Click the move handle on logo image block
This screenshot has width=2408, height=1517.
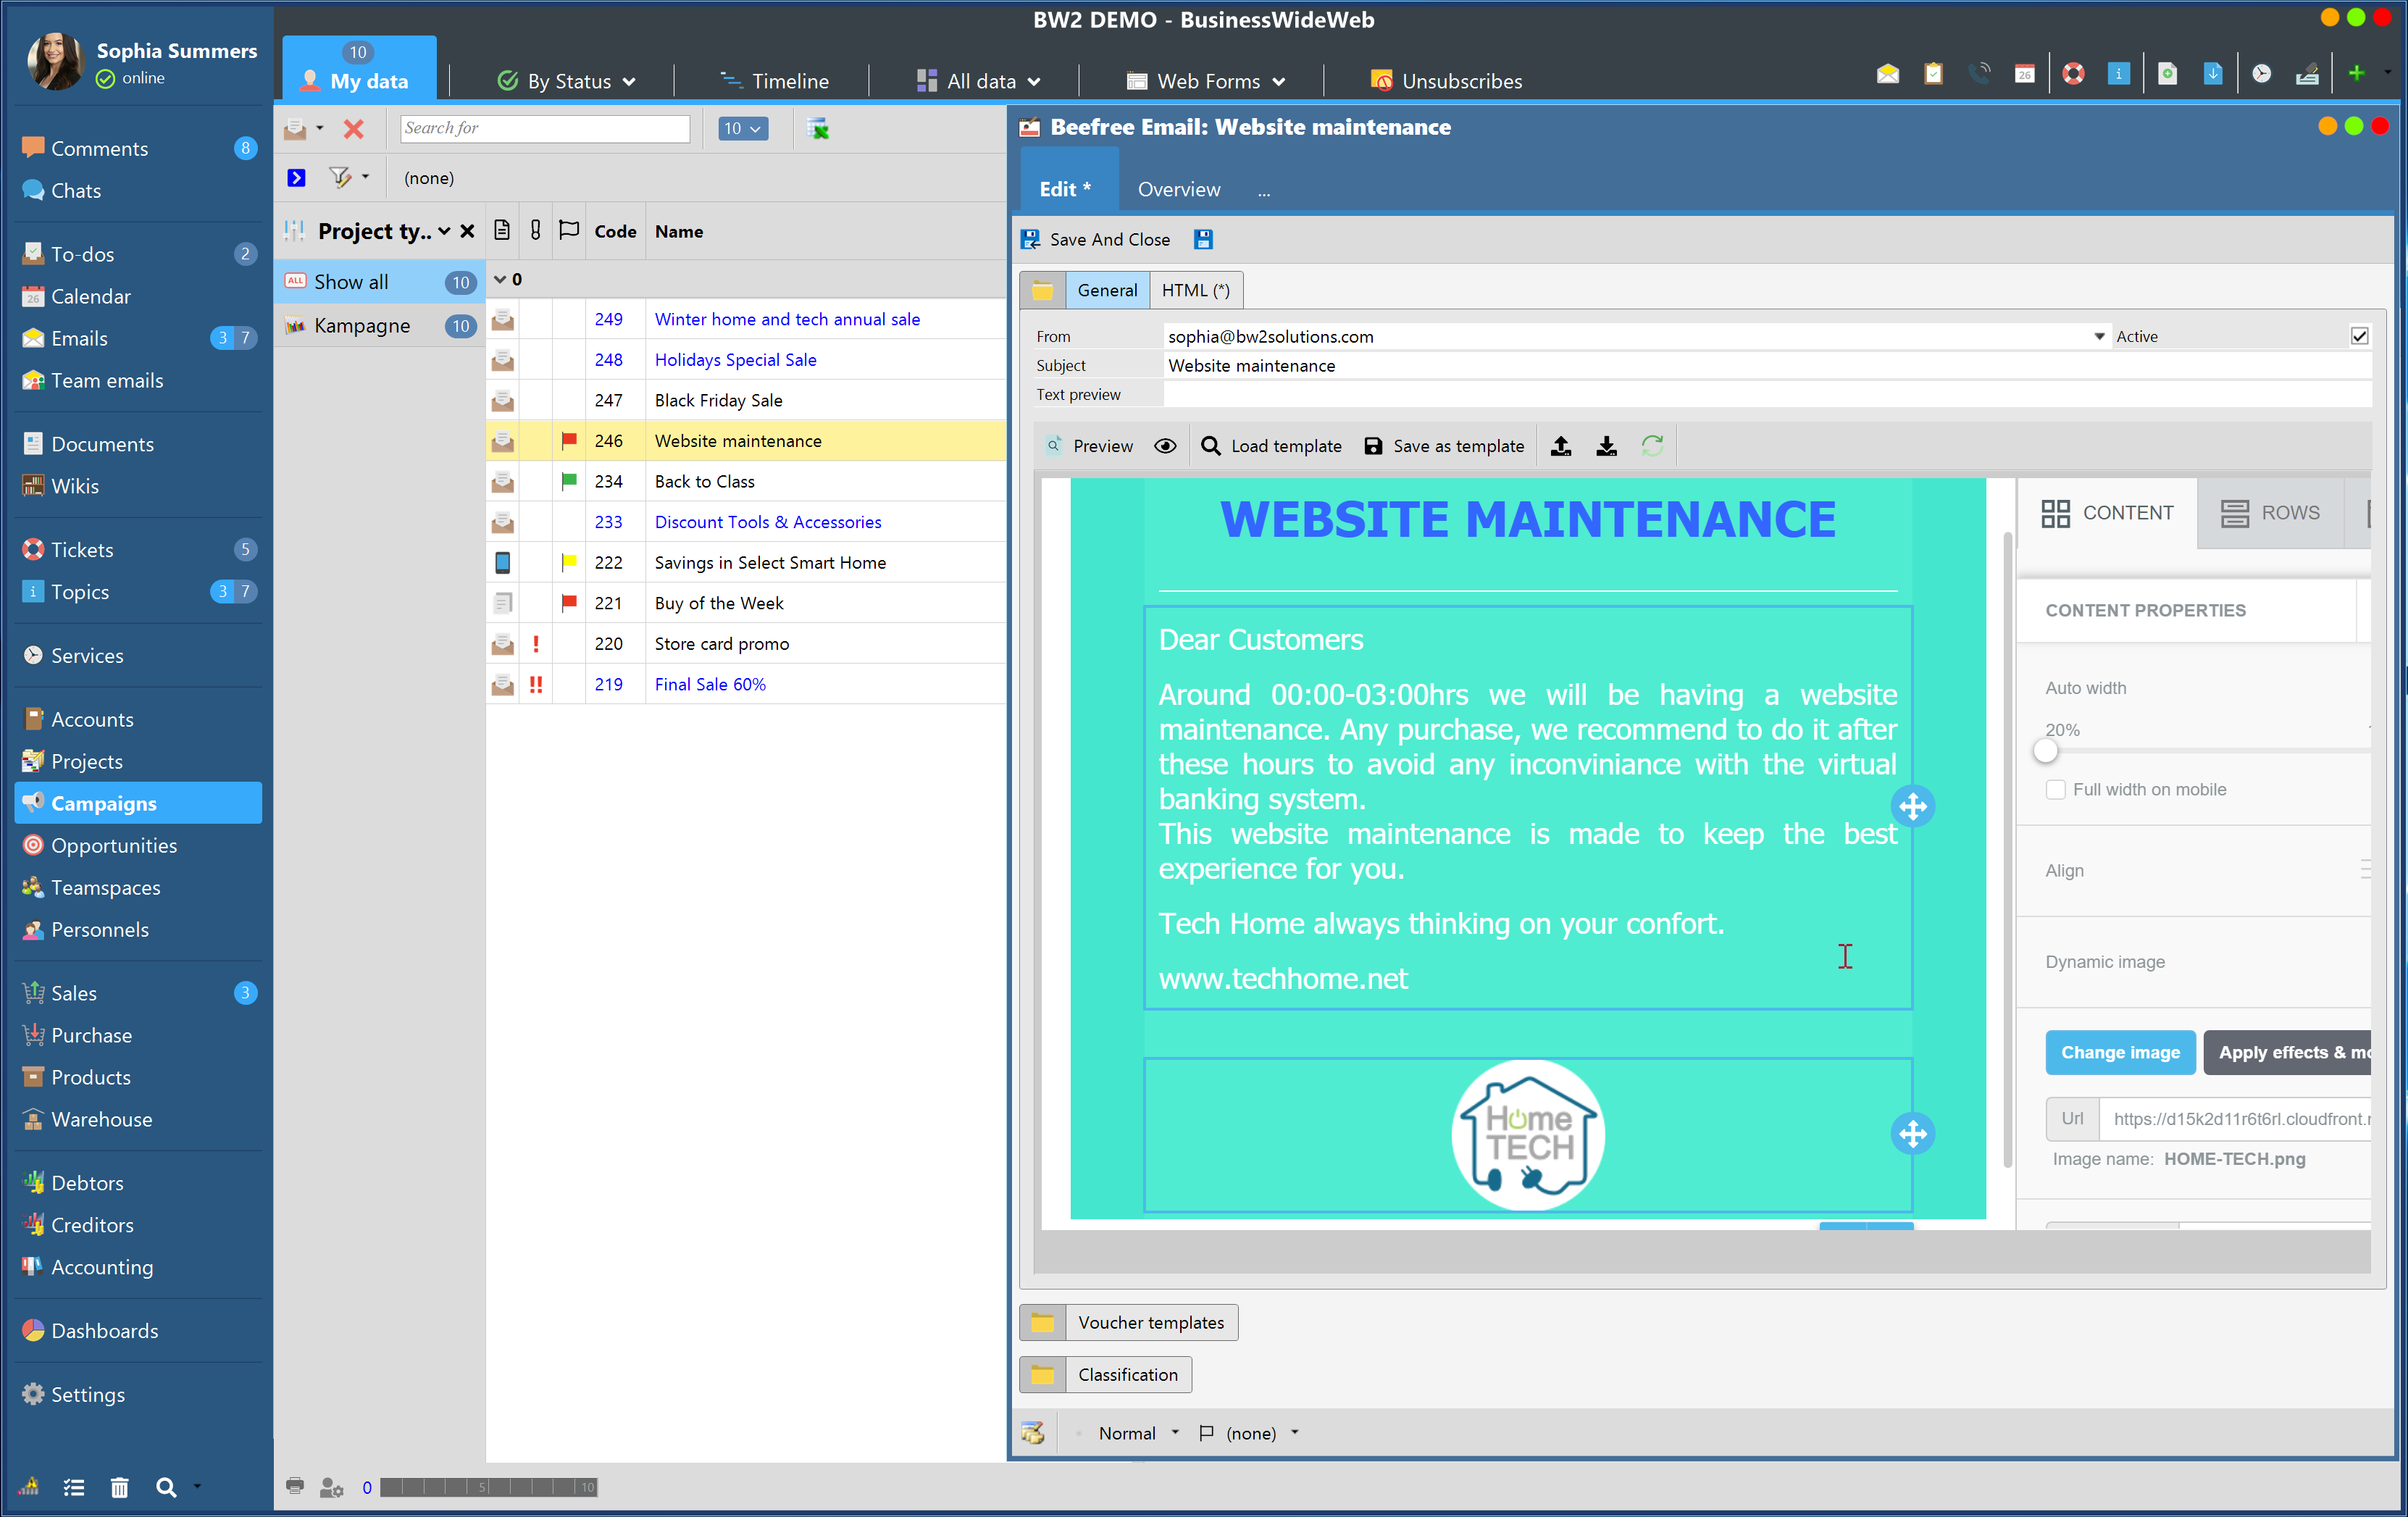coord(1912,1134)
